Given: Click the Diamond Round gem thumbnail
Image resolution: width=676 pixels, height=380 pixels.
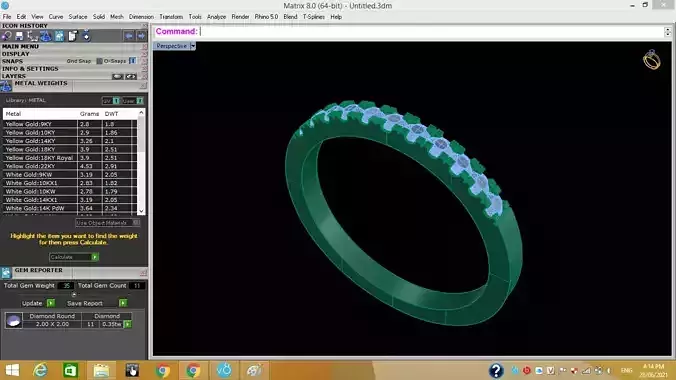Looking at the screenshot, I should (x=13, y=320).
